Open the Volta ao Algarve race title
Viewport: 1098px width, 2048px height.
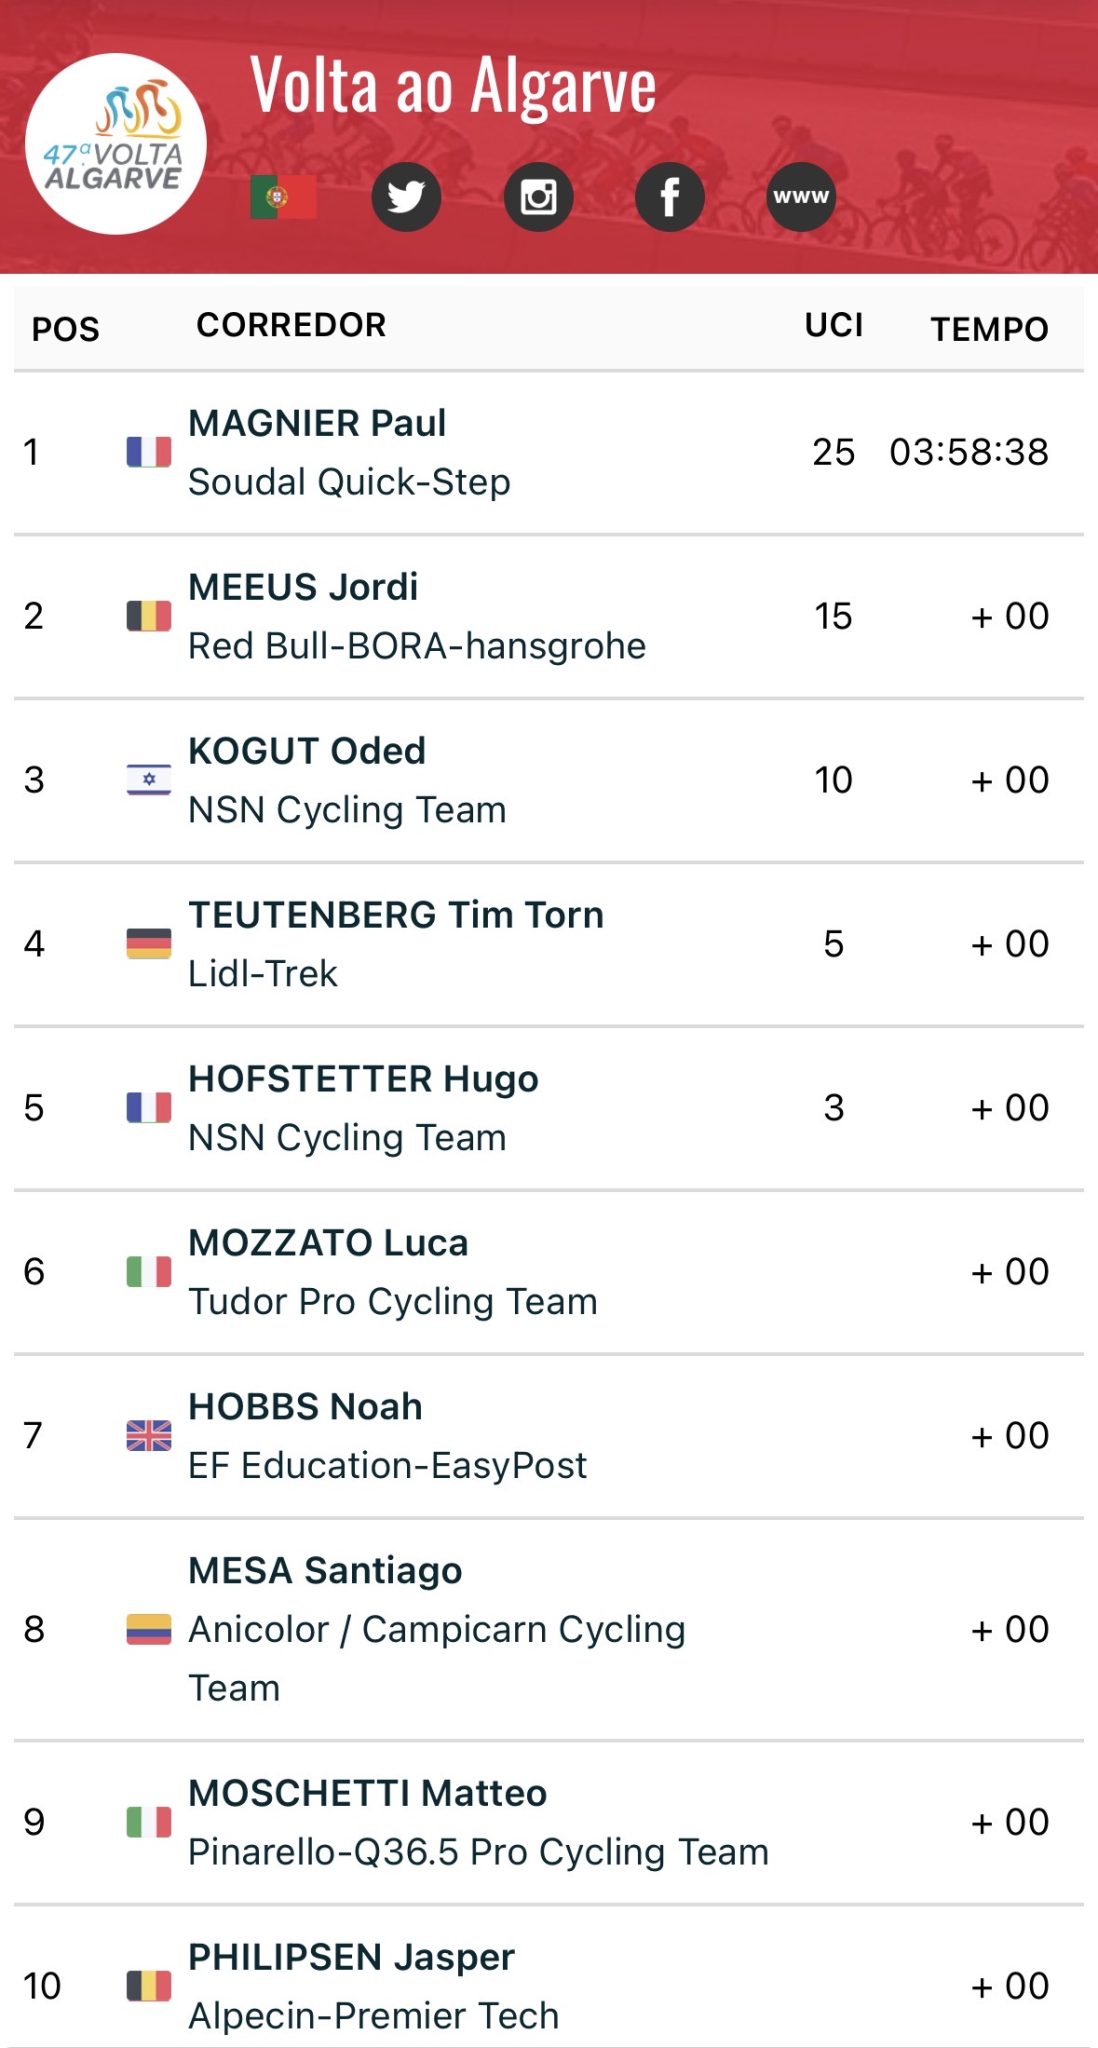pos(453,86)
